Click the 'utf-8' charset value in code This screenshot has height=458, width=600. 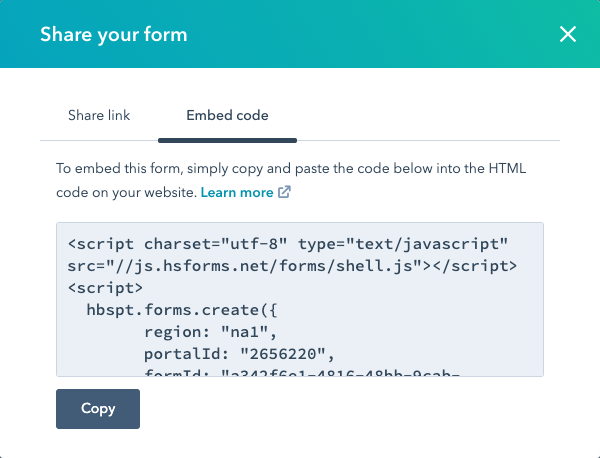(255, 245)
